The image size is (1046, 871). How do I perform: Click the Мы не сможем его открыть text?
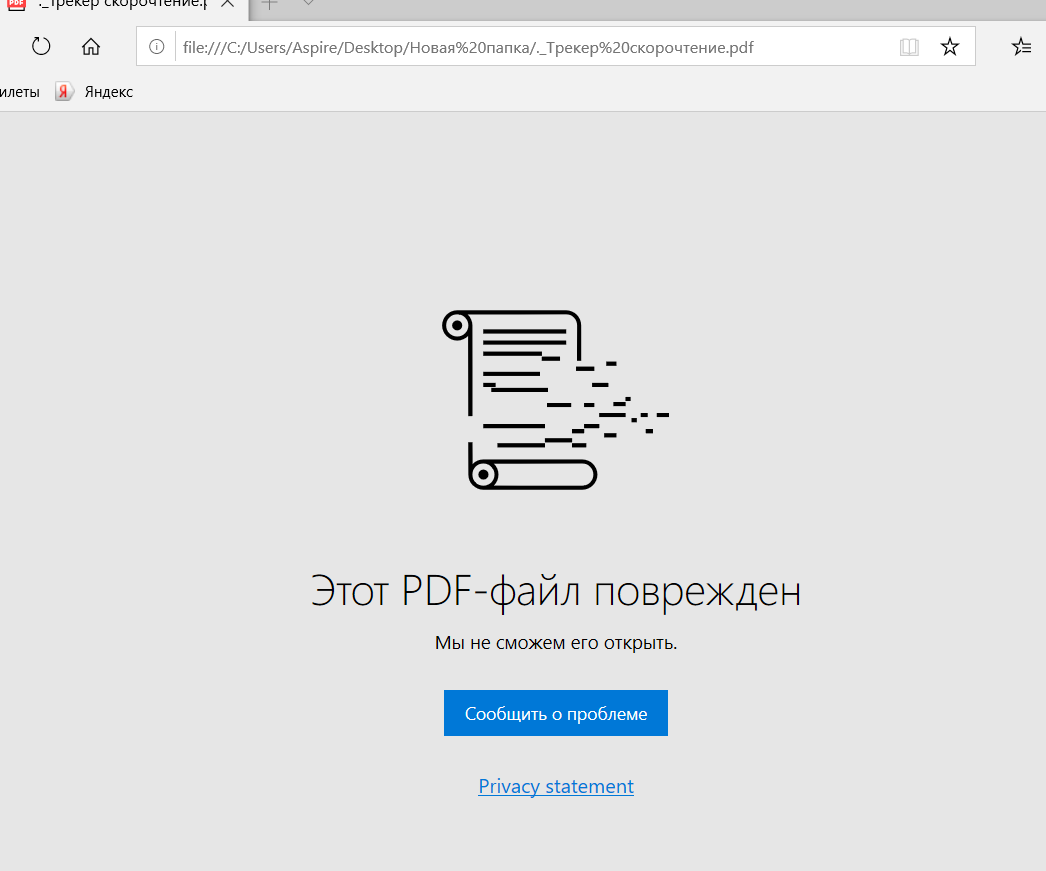tap(556, 642)
